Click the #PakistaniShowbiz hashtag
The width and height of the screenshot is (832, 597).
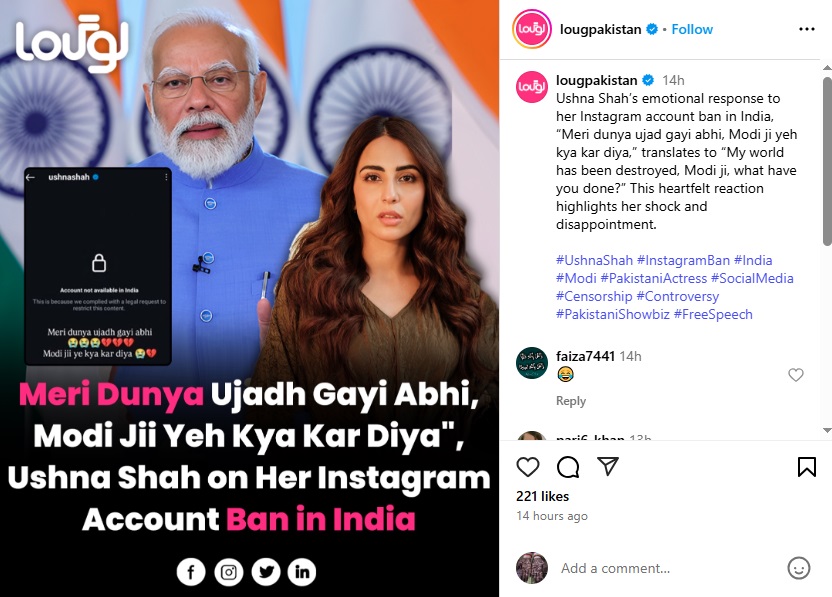(613, 314)
